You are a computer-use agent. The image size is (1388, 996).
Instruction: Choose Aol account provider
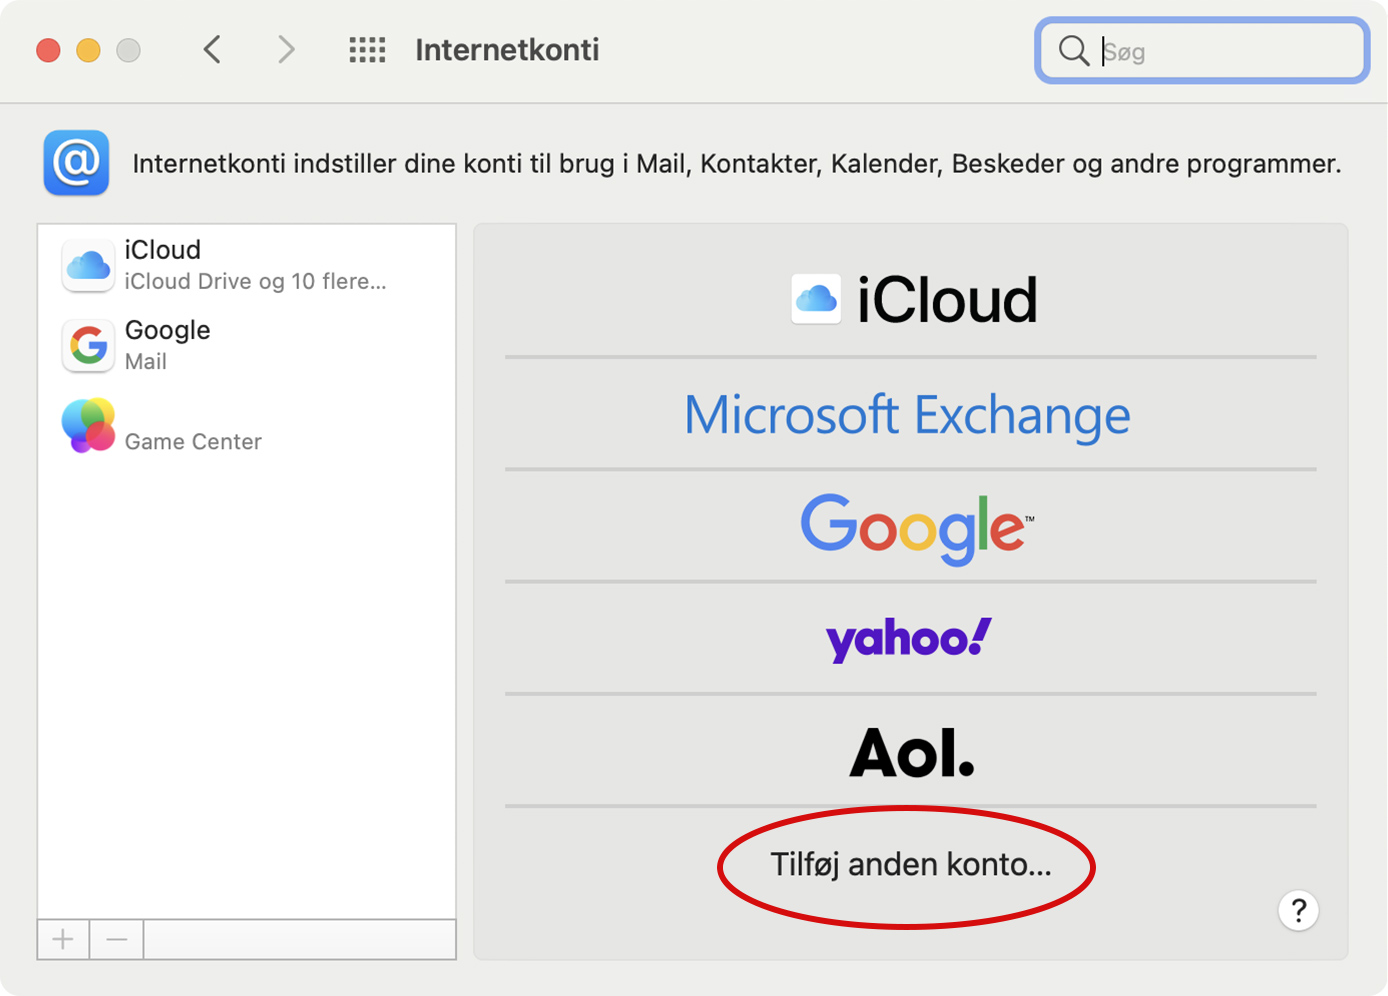tap(911, 751)
